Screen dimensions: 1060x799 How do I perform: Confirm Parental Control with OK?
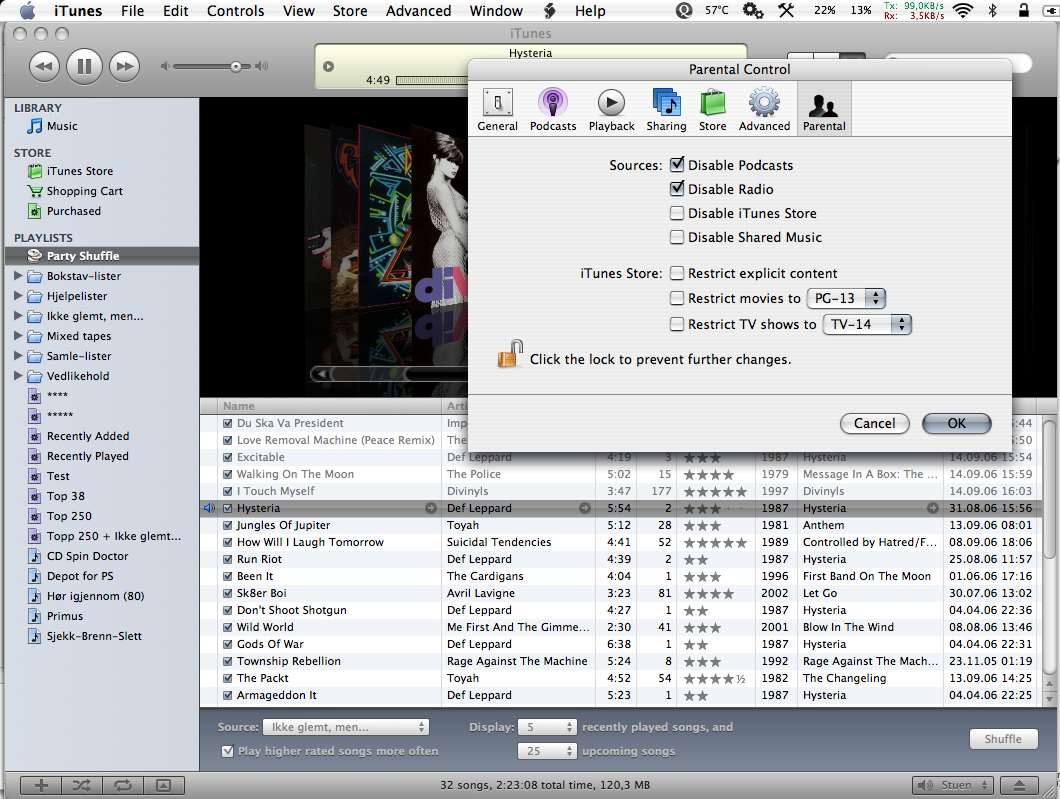pos(956,423)
